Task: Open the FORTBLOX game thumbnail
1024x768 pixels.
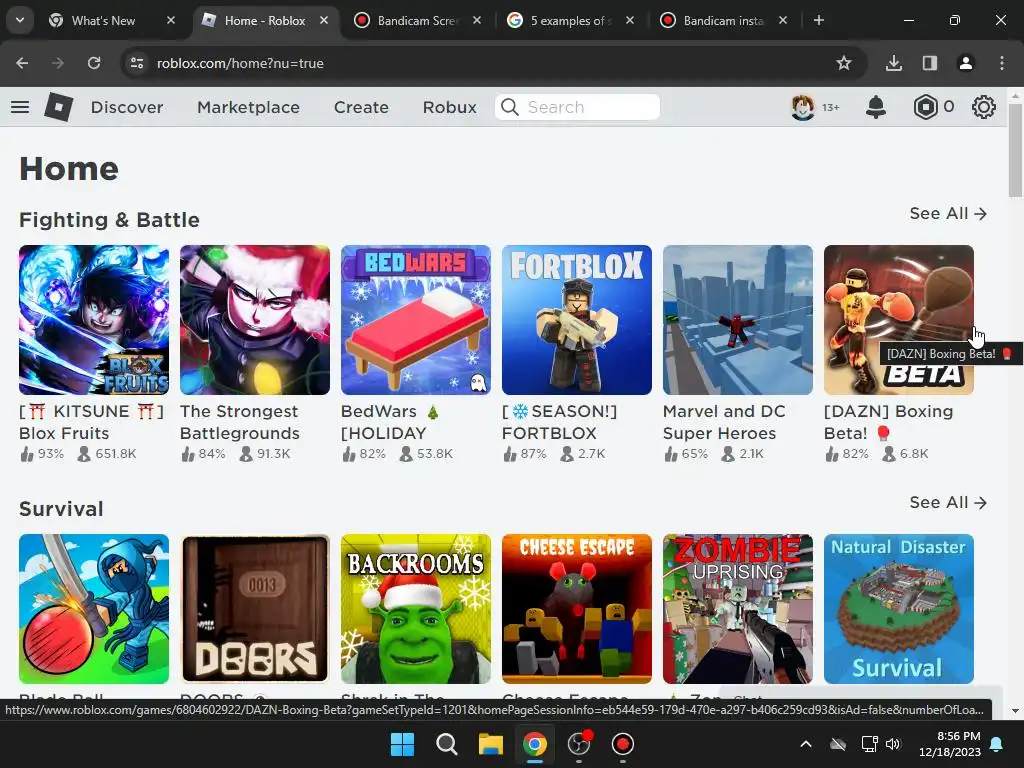Action: pyautogui.click(x=577, y=320)
